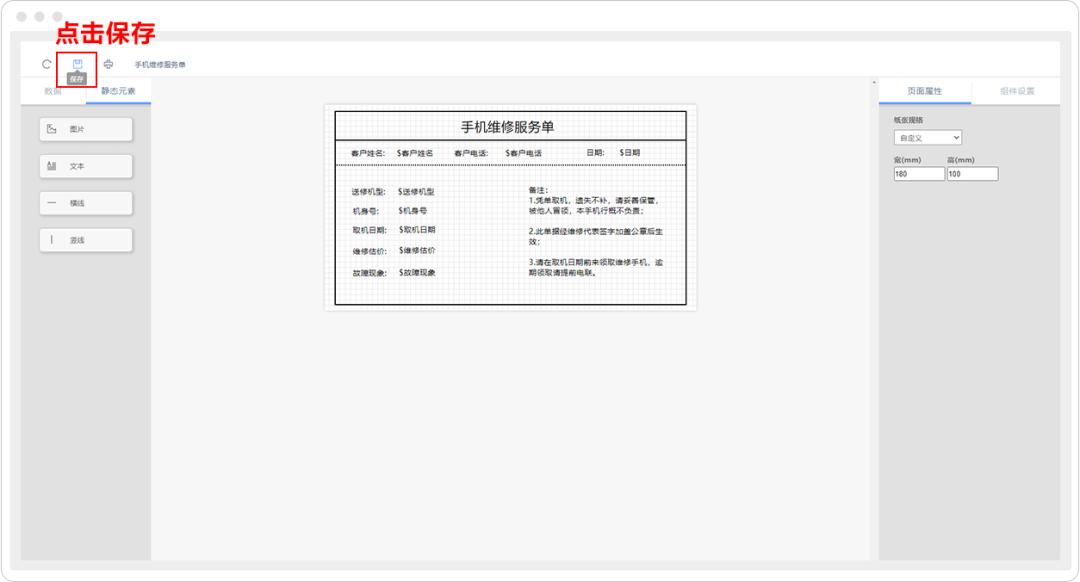Select the 竖线 vertical line tool
The height and width of the screenshot is (582, 1080).
click(x=85, y=239)
